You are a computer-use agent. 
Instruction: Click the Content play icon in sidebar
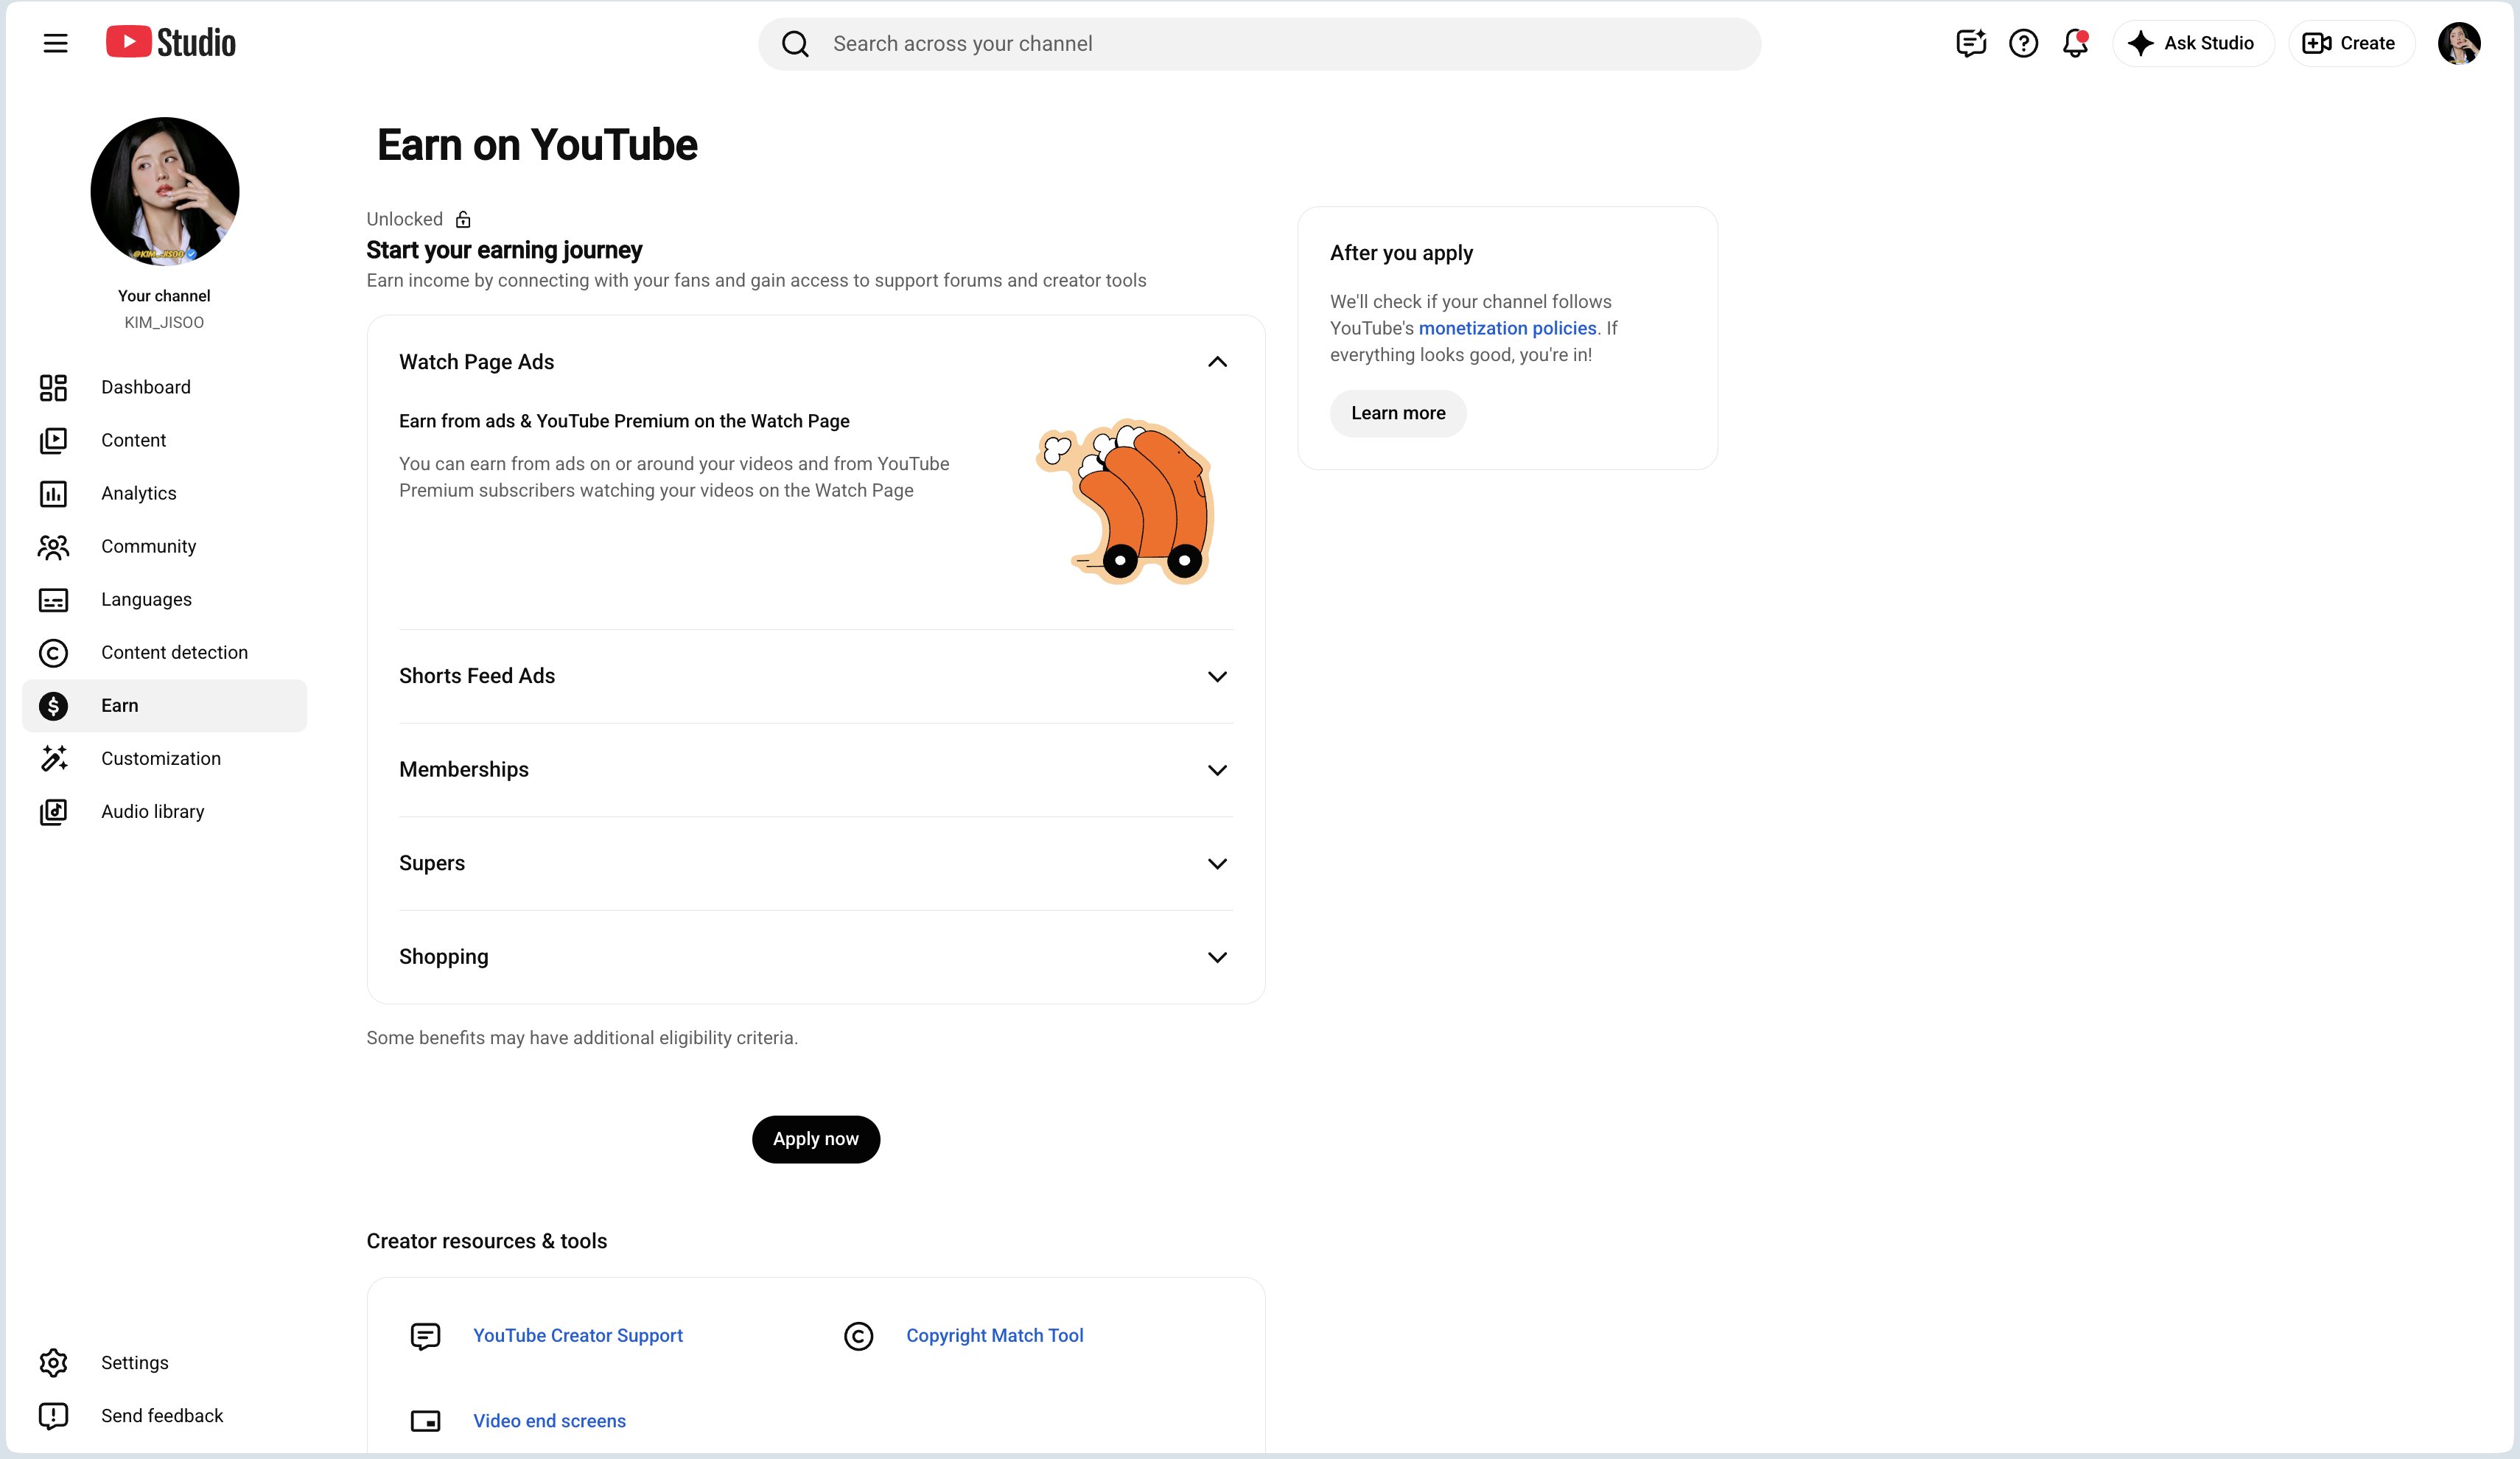click(53, 440)
